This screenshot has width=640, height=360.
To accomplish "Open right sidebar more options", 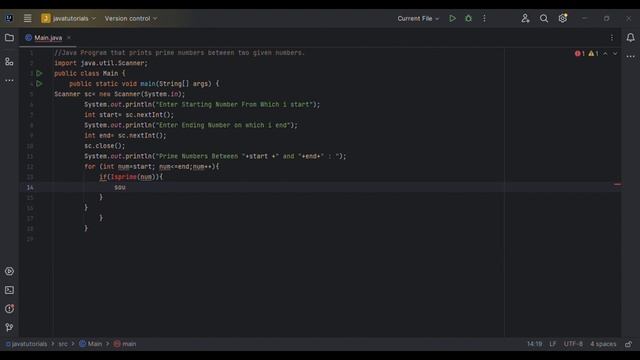I will coord(630,57).
